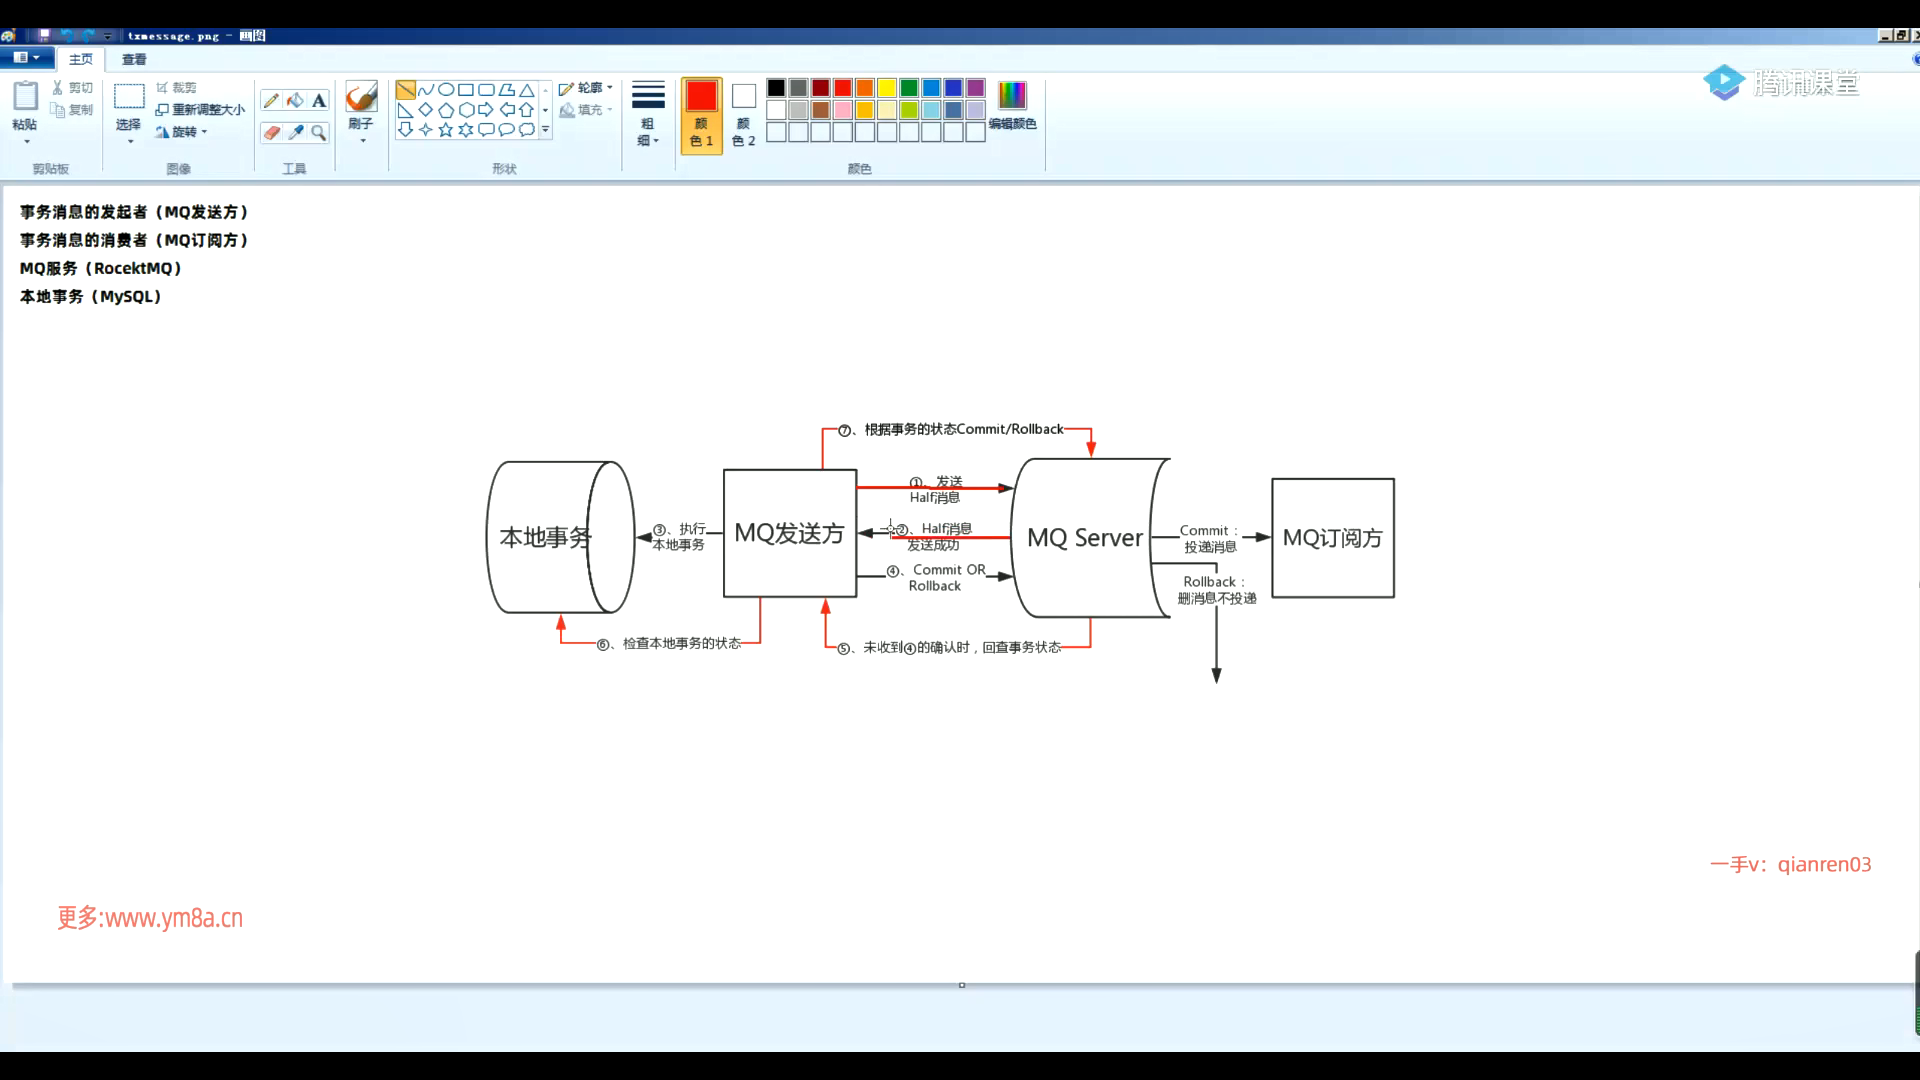Select the Fill with color bucket tool
Viewport: 1920px width, 1080px height.
[295, 100]
